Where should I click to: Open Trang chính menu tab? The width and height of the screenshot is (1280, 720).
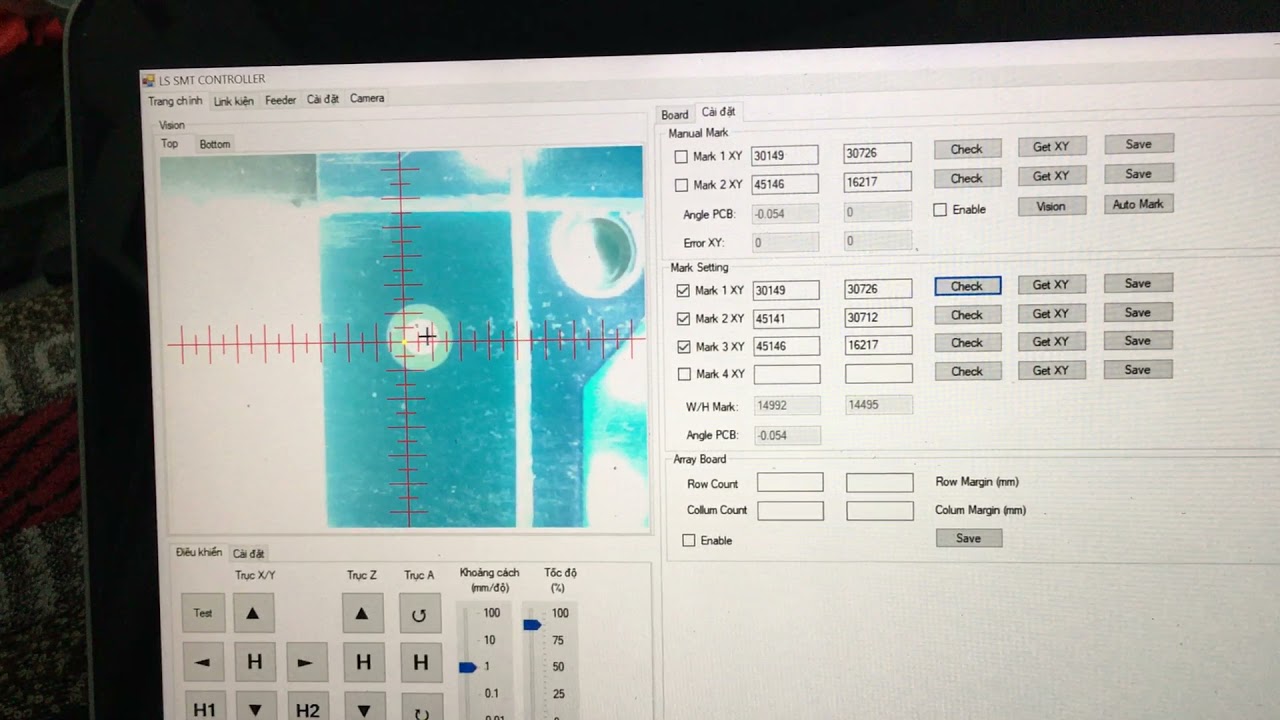175,101
